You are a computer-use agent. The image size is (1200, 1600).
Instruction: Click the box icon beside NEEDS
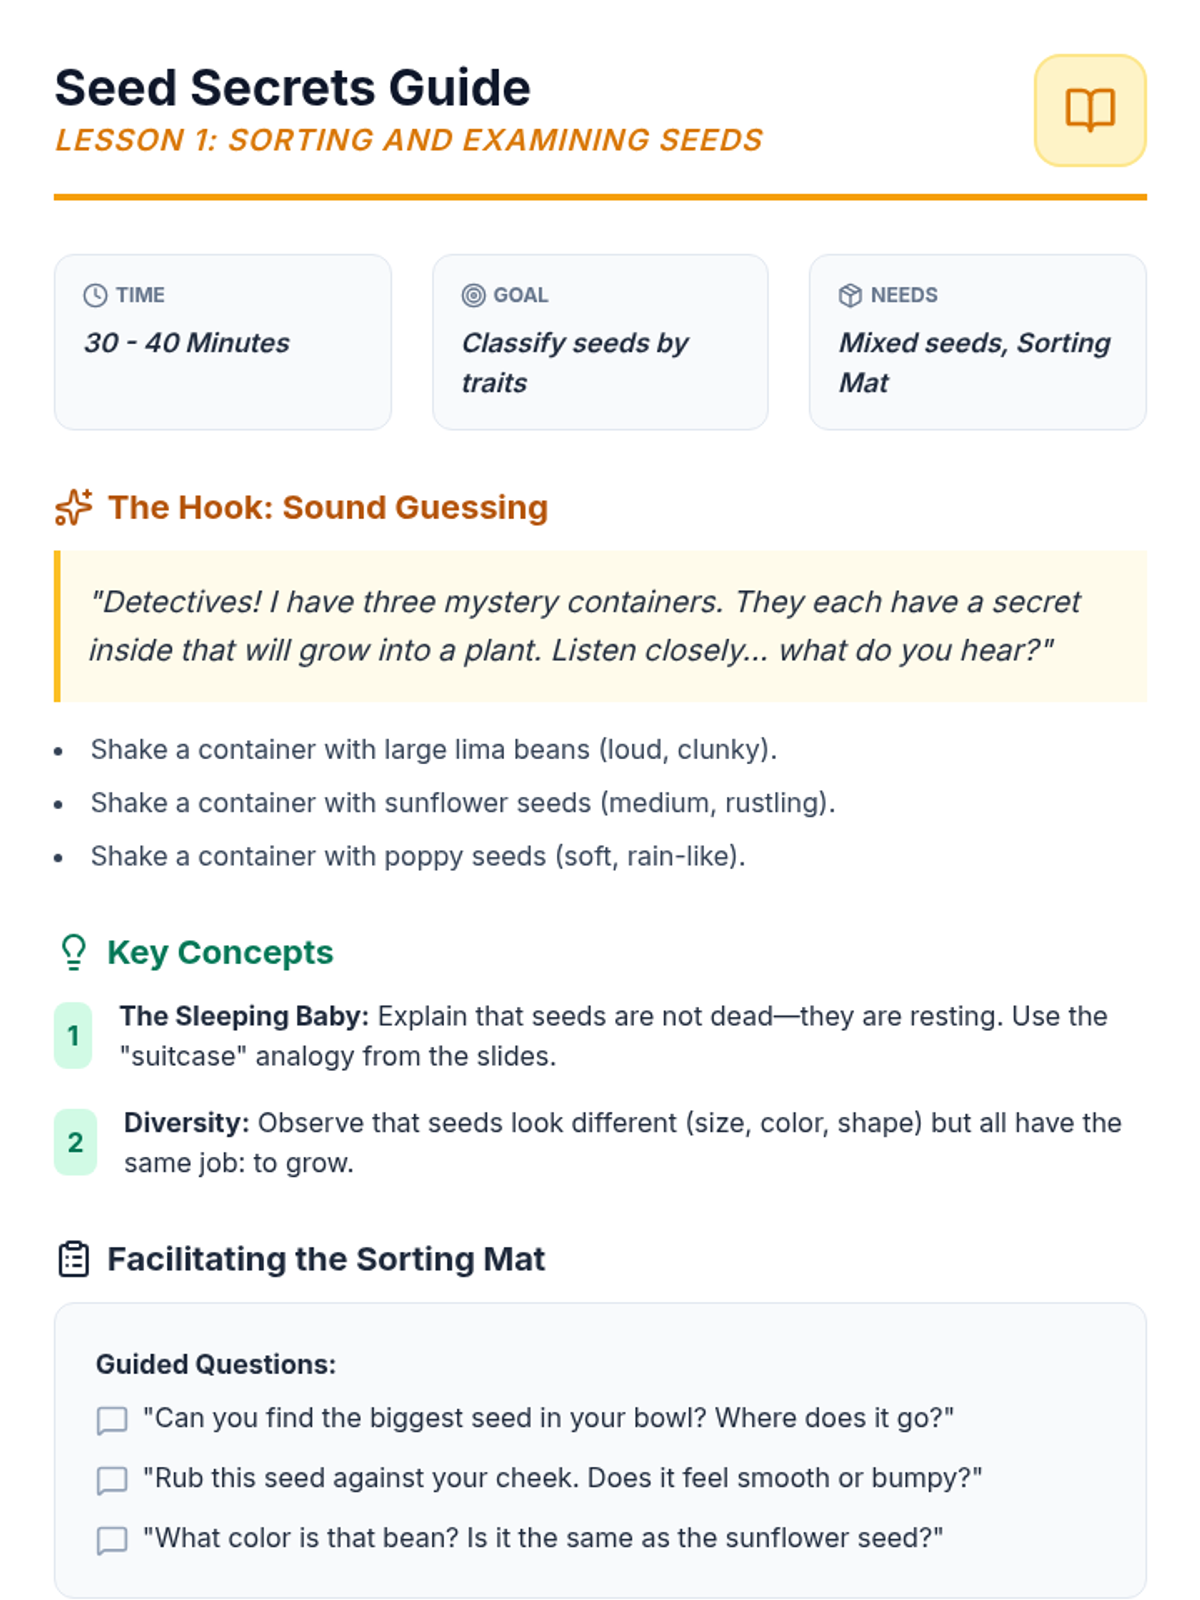(850, 295)
